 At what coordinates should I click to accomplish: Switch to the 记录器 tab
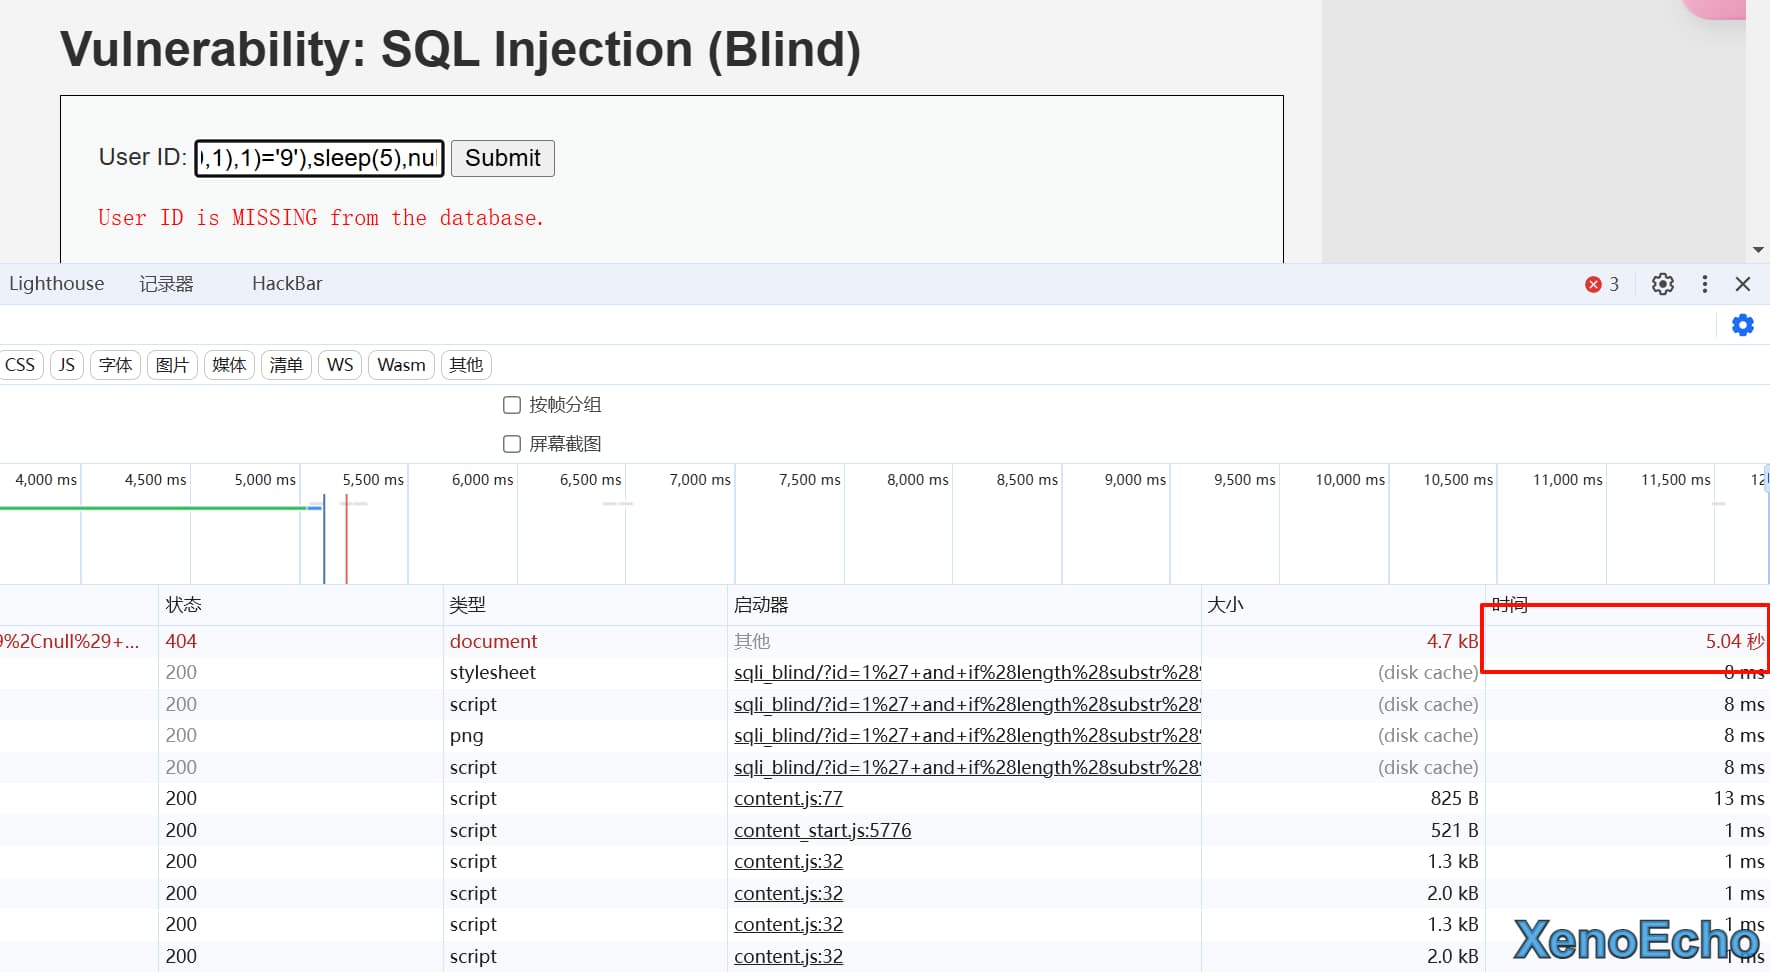(166, 284)
